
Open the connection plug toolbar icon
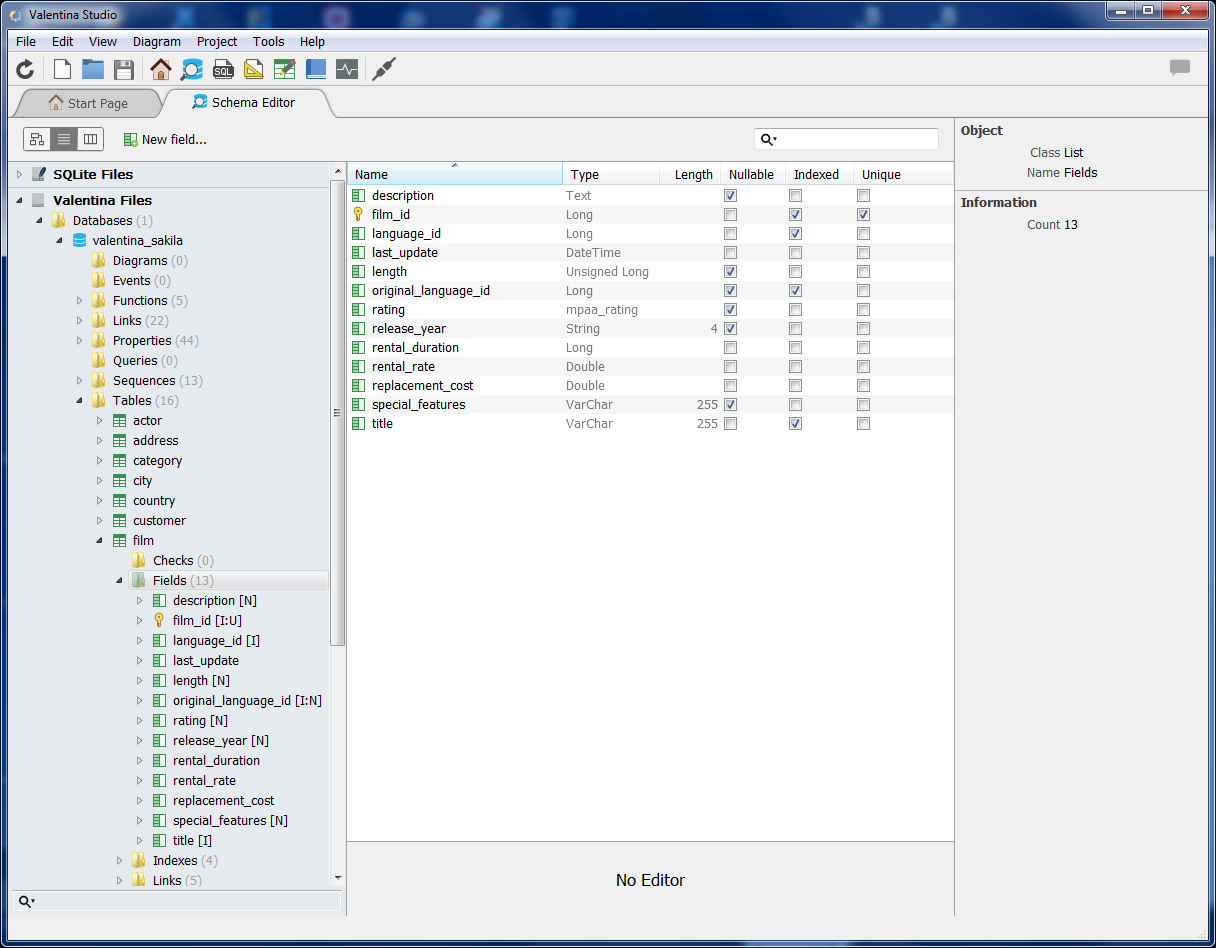383,69
